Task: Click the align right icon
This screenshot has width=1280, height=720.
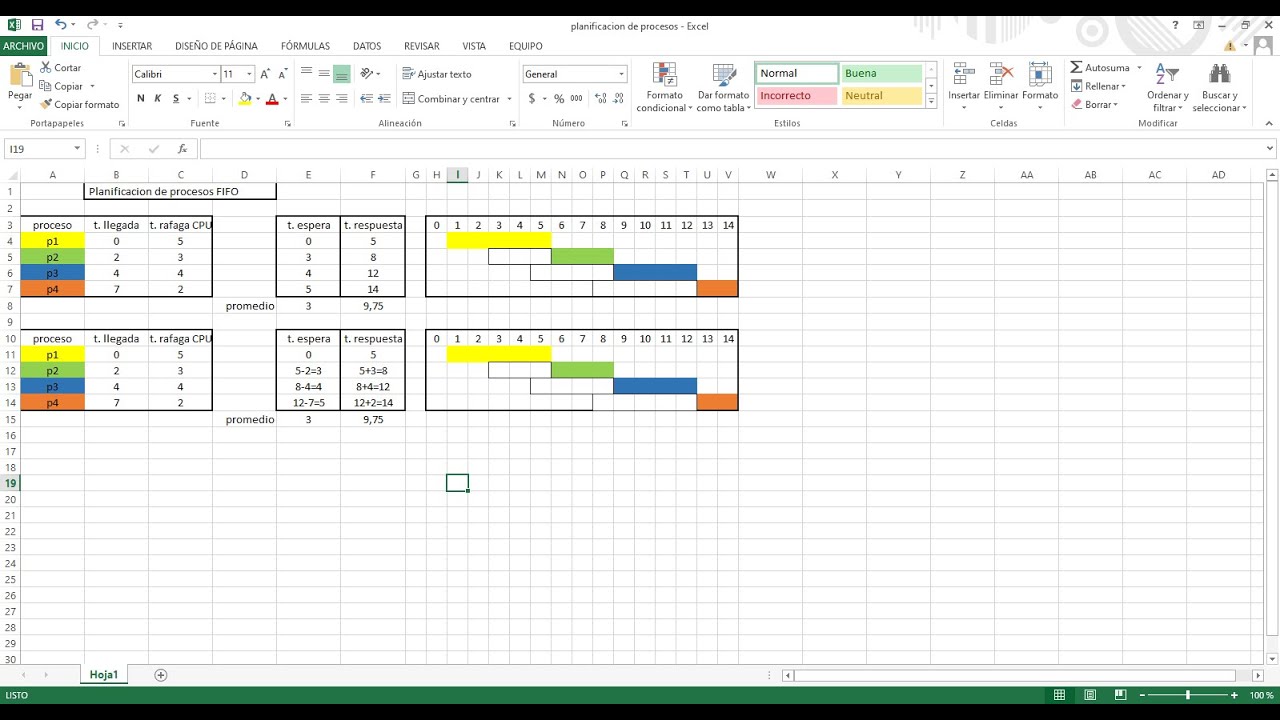Action: [x=341, y=98]
